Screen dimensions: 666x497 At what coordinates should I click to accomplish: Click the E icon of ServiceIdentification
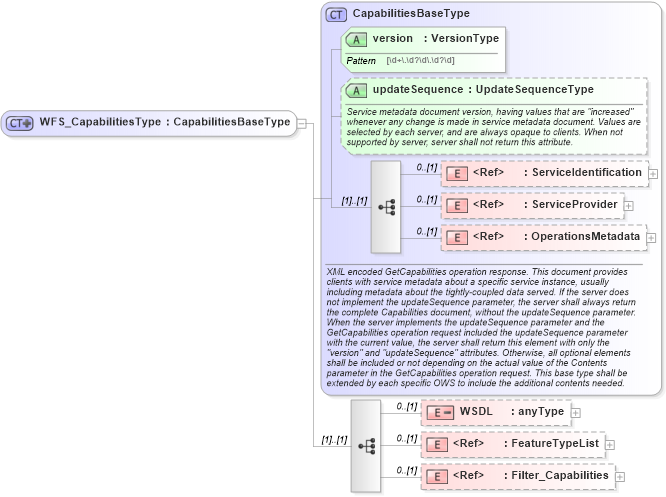pyautogui.click(x=457, y=173)
